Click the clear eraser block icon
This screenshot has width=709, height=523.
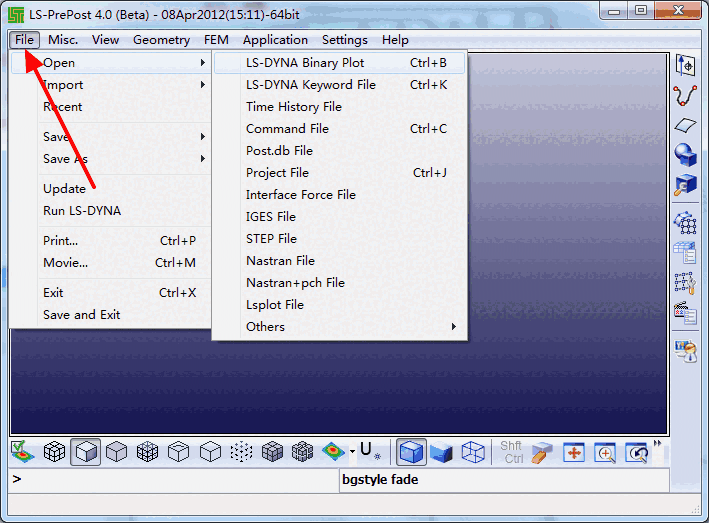542,452
